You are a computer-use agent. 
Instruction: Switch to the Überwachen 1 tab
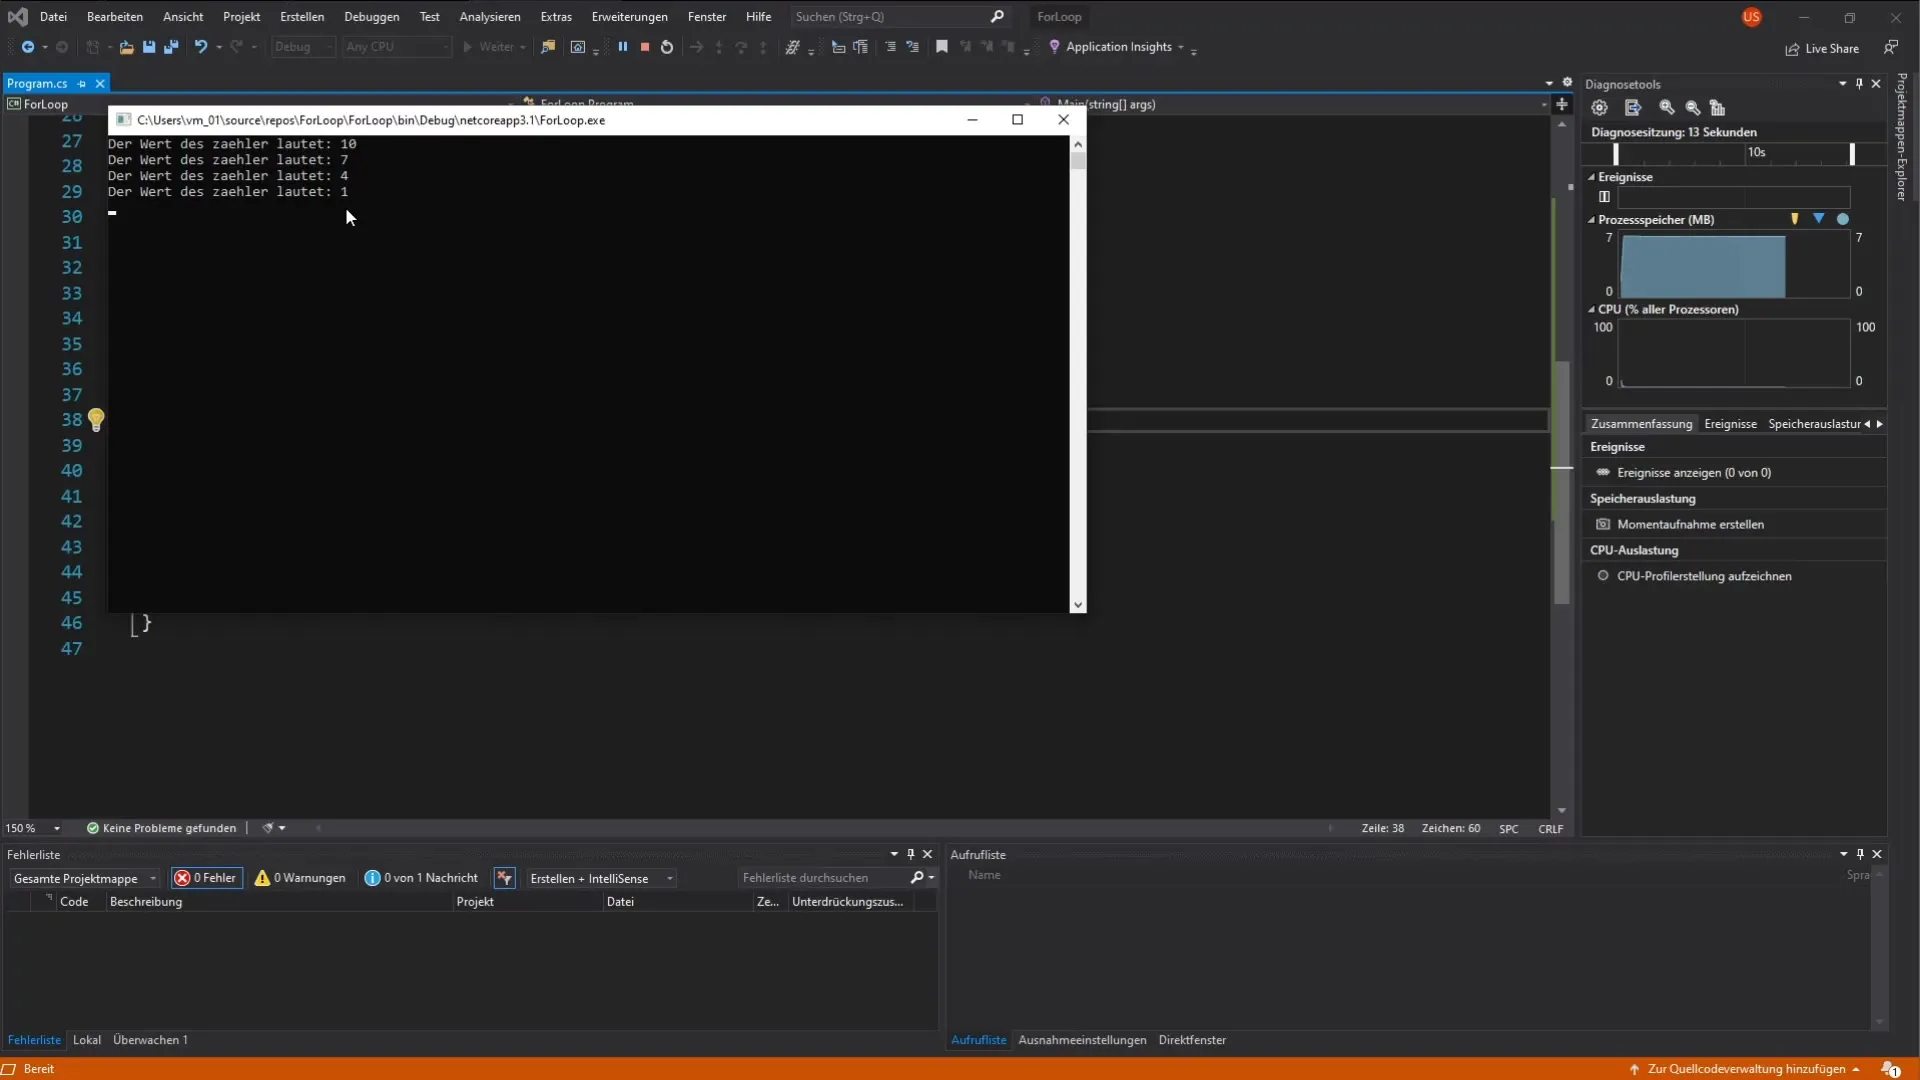(150, 1040)
